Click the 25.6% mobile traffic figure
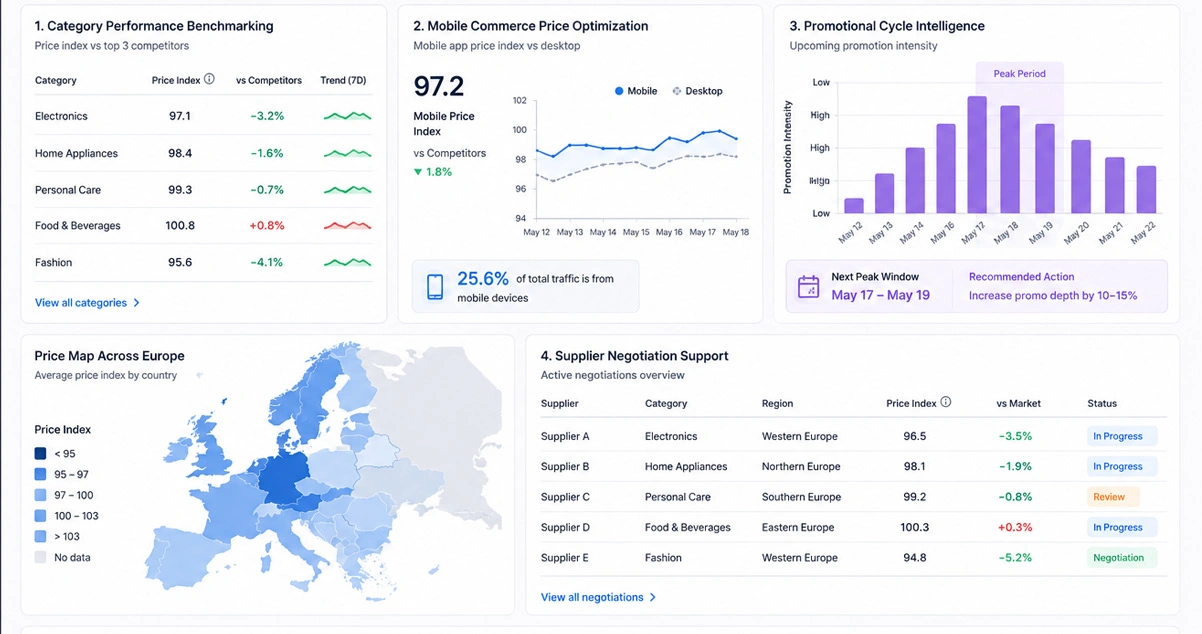 coord(483,279)
